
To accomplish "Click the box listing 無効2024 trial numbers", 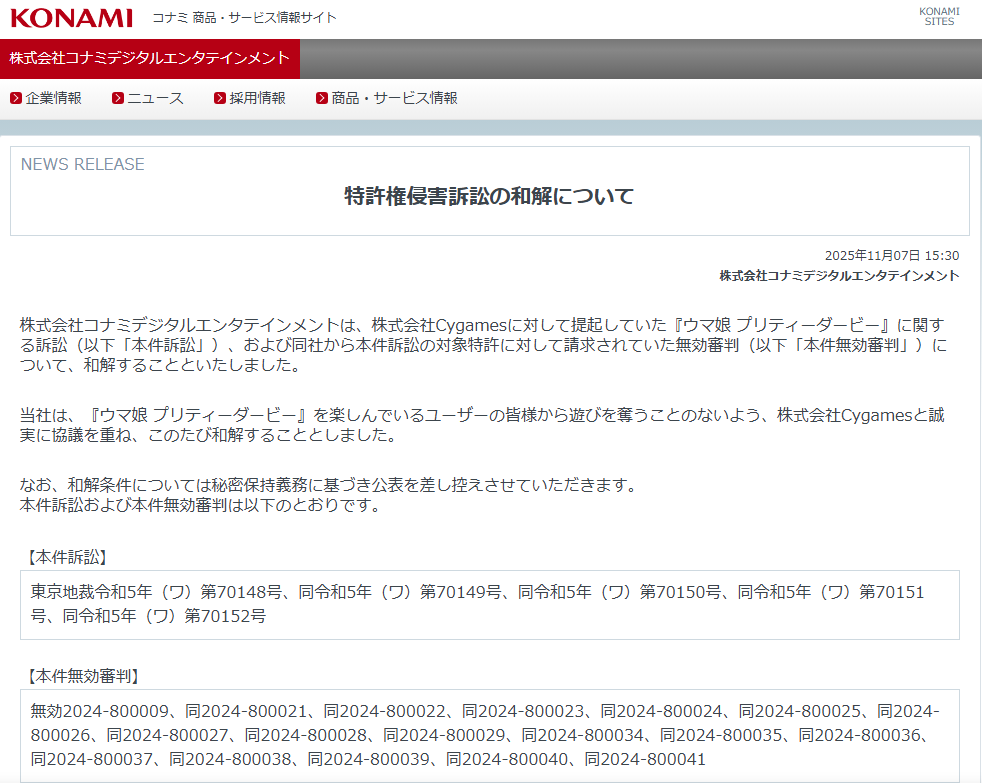I will (489, 735).
